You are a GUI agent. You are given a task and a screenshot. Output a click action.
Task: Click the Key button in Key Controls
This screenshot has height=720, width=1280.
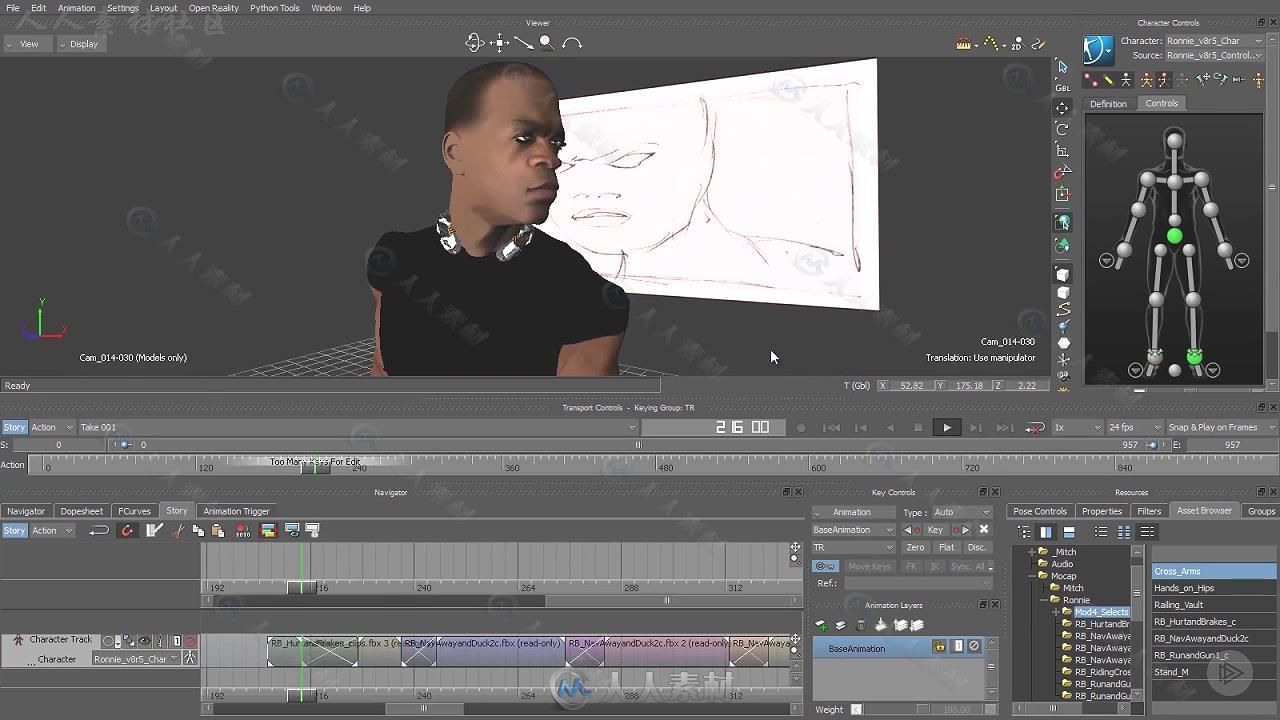point(935,530)
